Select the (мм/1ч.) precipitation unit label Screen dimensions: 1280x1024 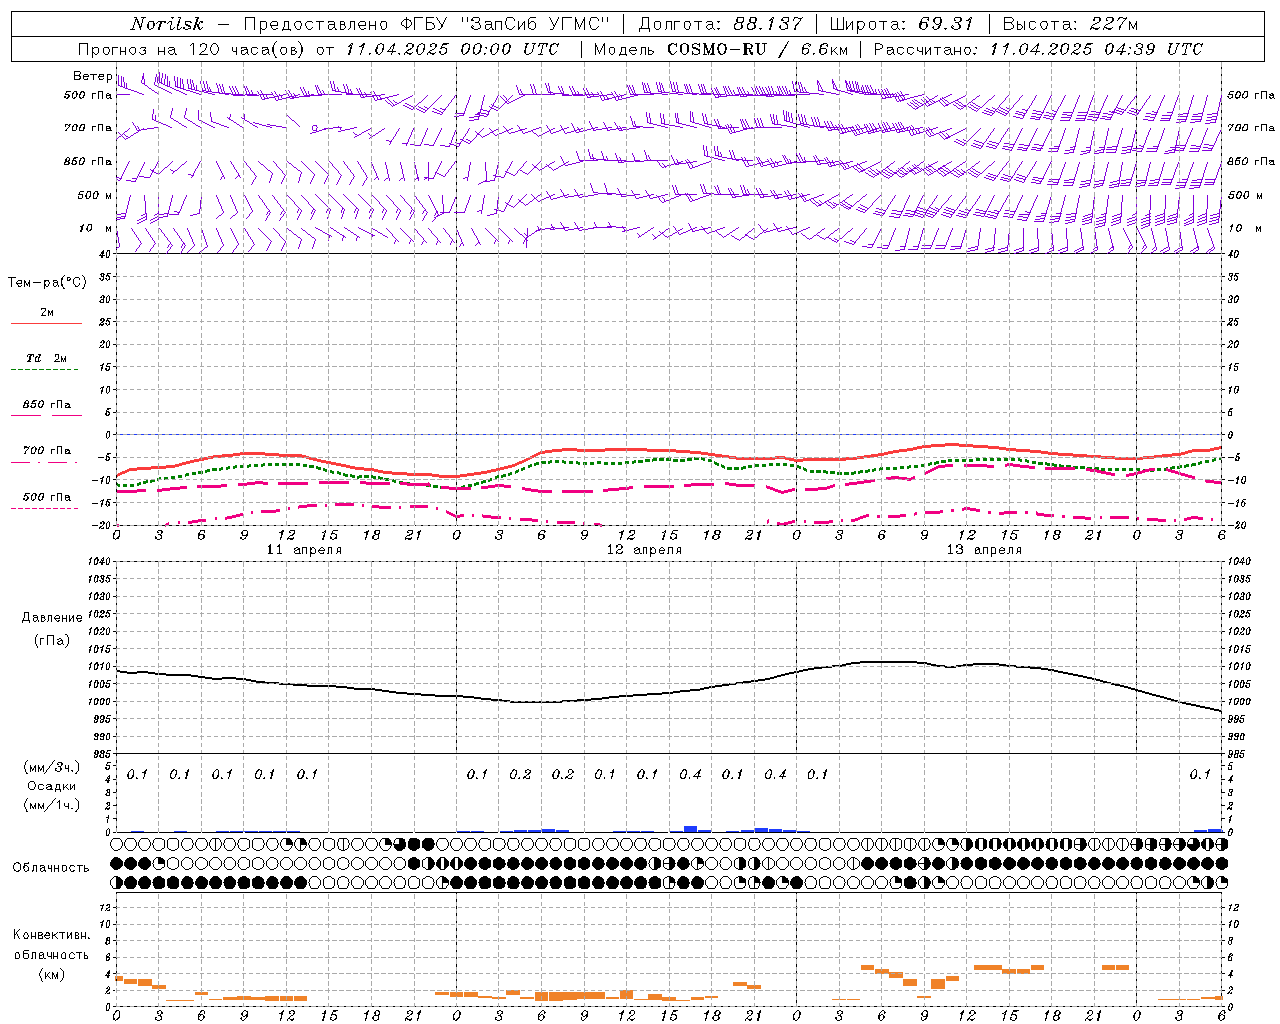coord(52,805)
